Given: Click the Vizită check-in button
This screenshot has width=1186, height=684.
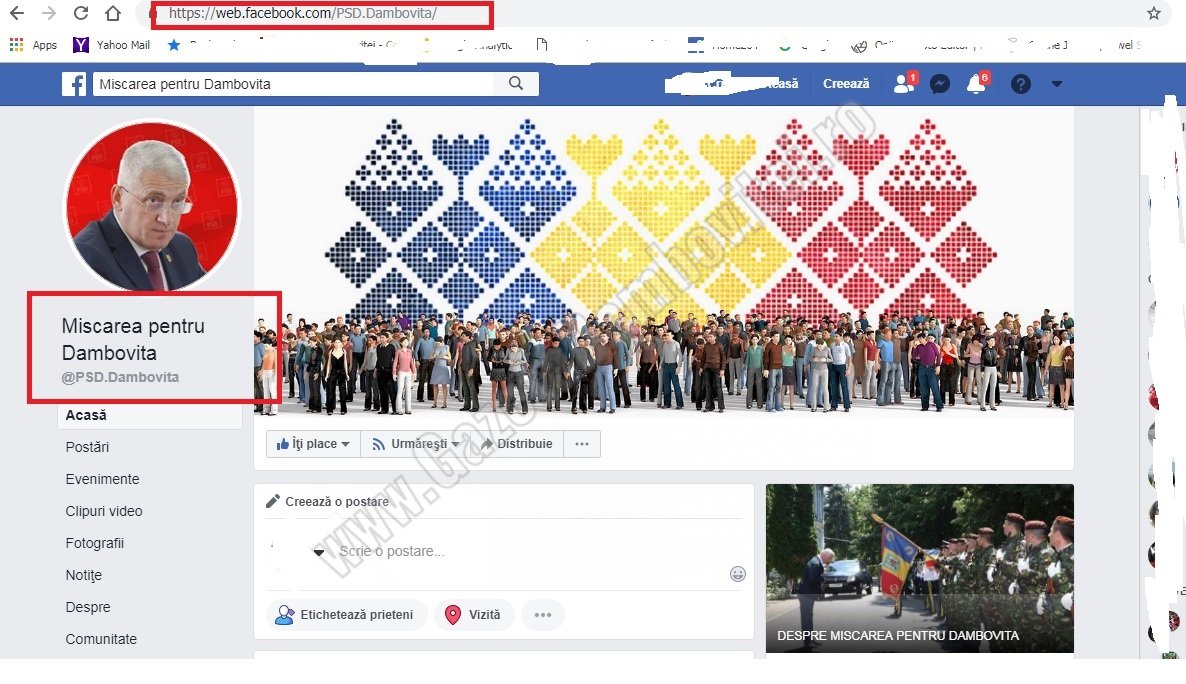Looking at the screenshot, I should point(473,614).
